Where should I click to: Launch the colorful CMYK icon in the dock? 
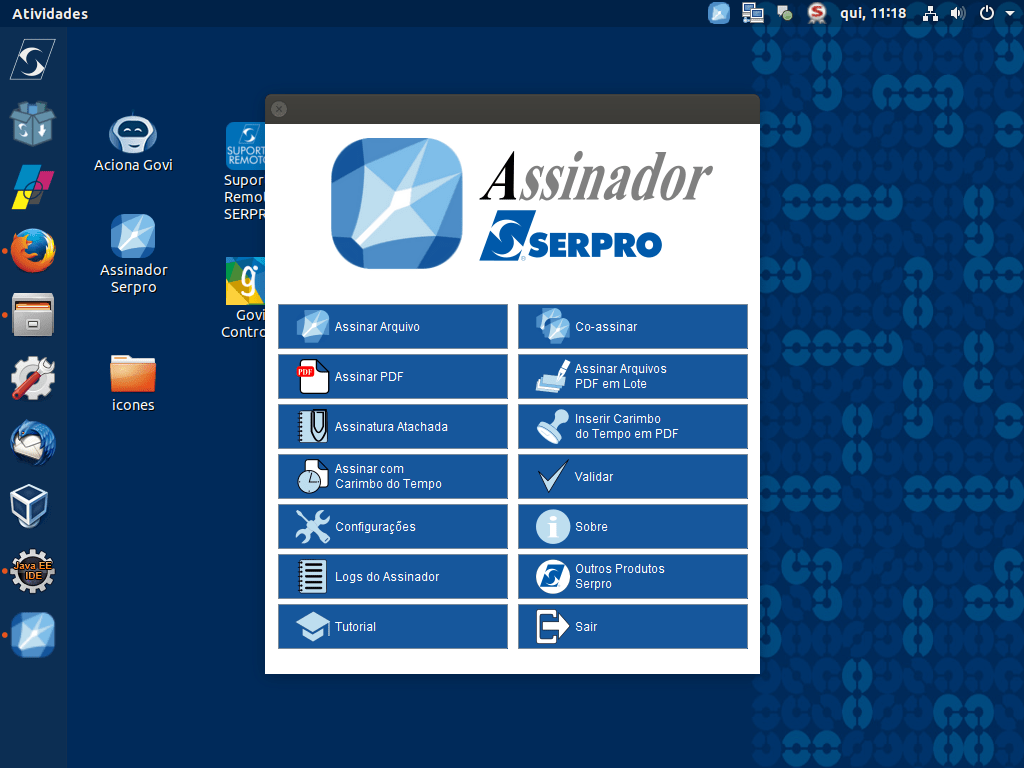[x=33, y=187]
